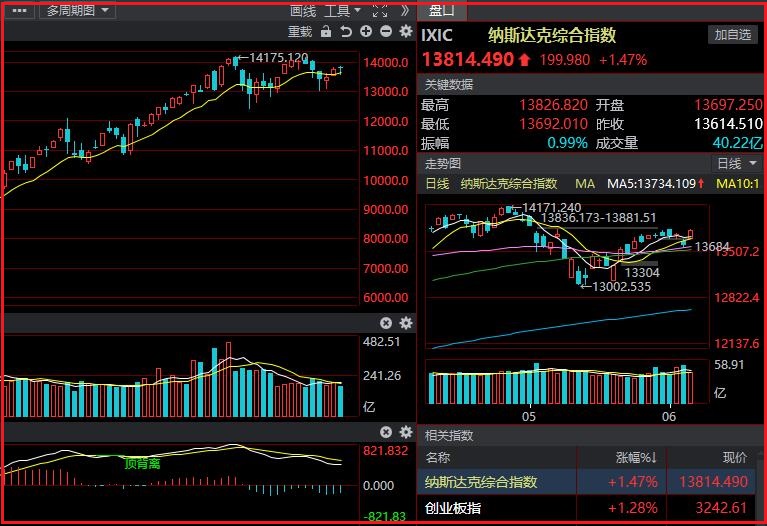Toggle the chart lock icon
767x526 pixels.
pos(326,32)
